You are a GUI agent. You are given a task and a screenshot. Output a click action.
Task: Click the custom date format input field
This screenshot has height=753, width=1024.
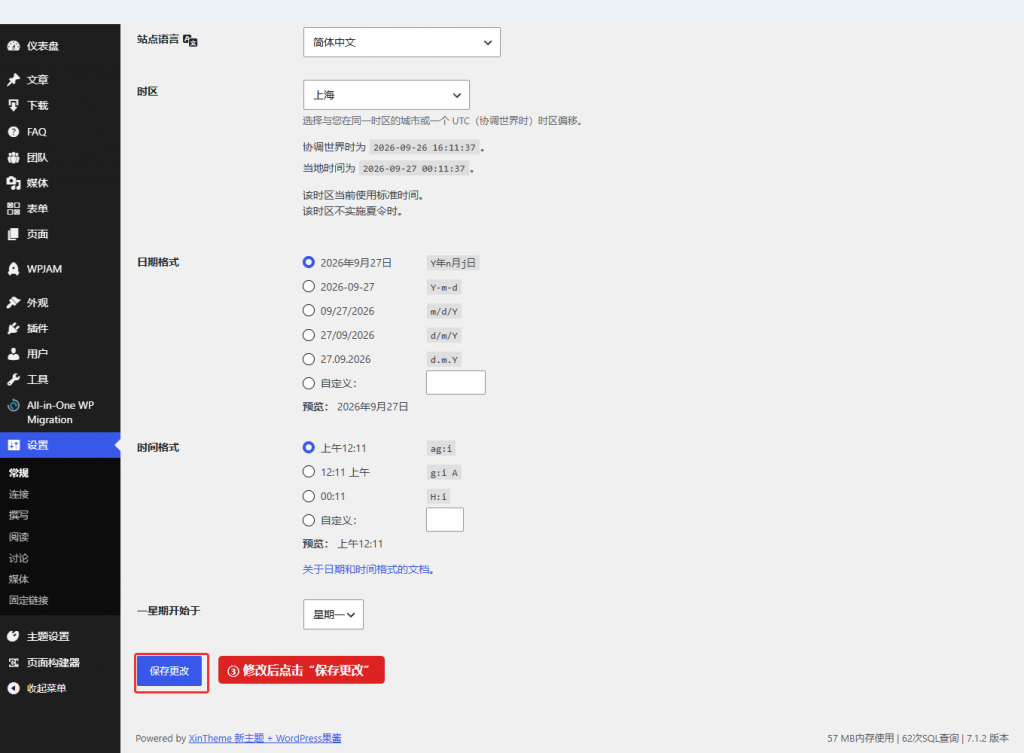click(456, 382)
